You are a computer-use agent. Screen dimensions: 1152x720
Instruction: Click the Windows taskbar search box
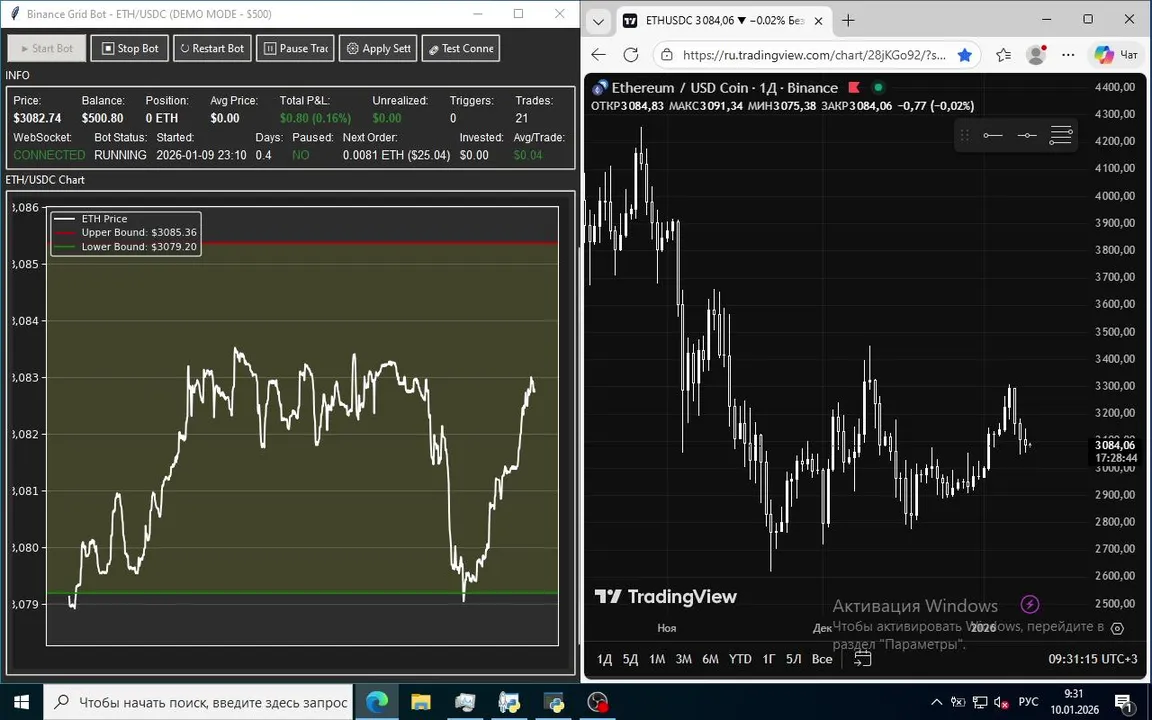[198, 702]
